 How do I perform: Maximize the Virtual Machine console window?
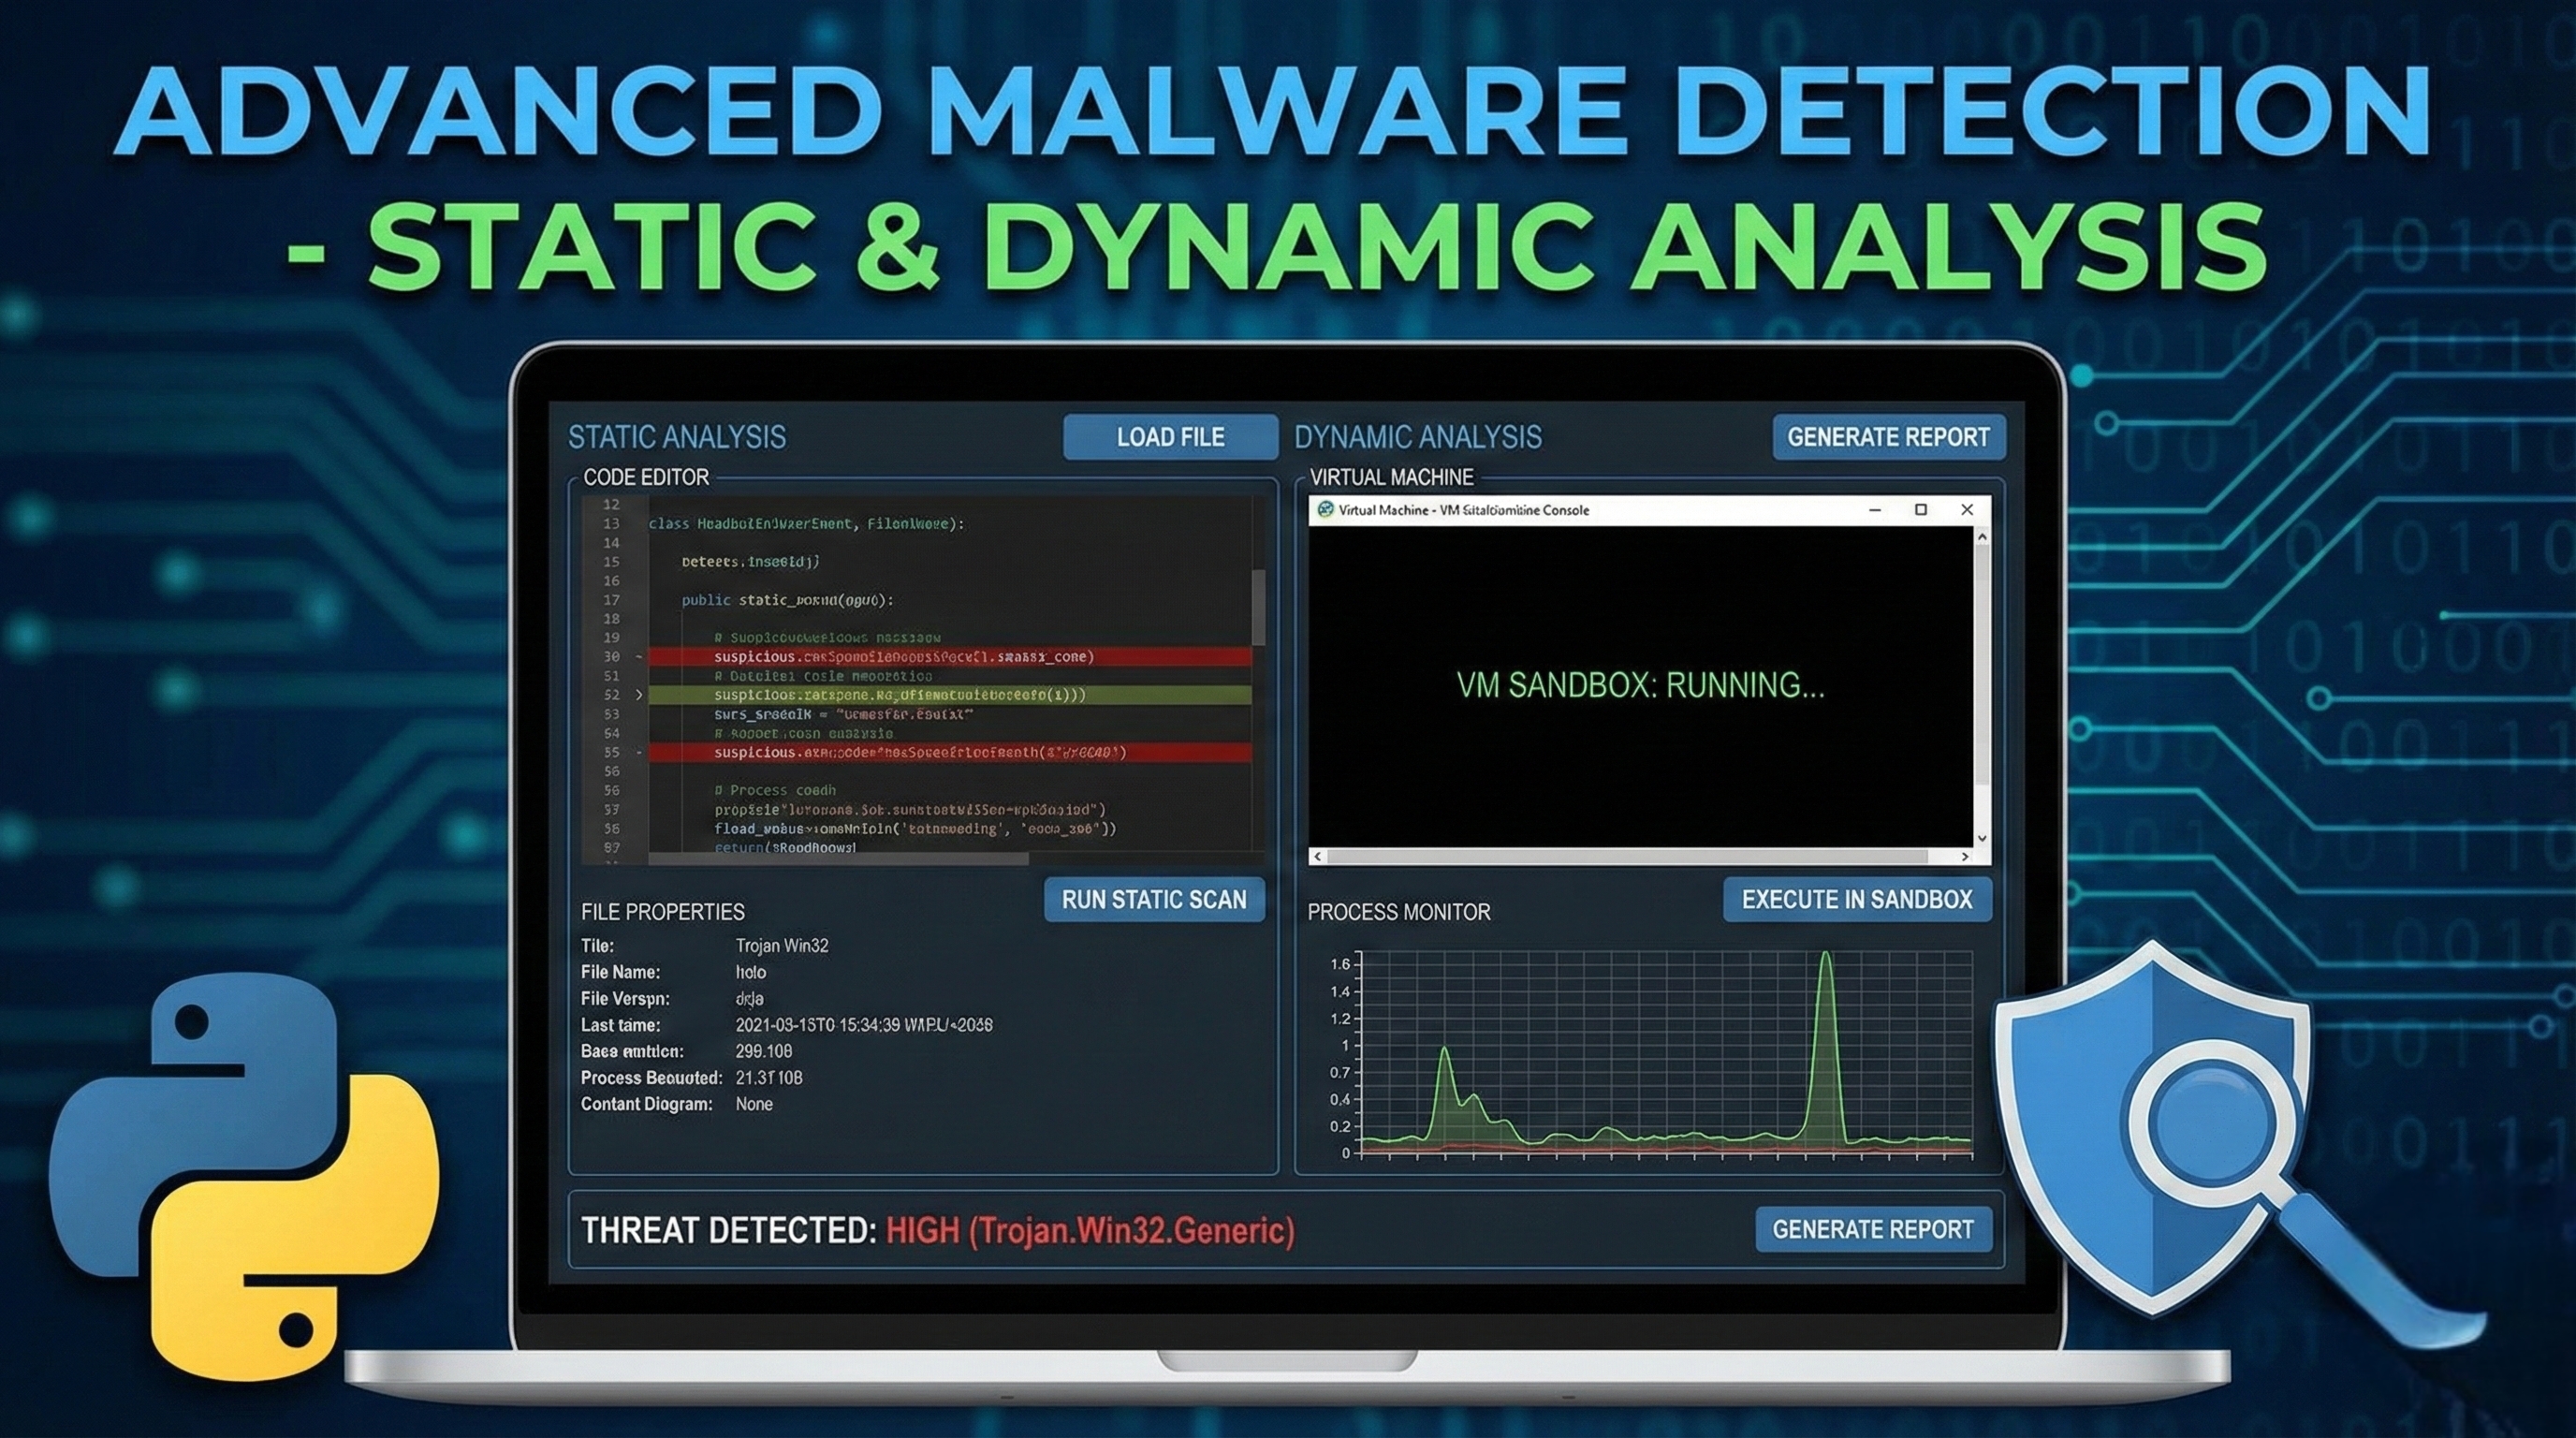click(1920, 510)
